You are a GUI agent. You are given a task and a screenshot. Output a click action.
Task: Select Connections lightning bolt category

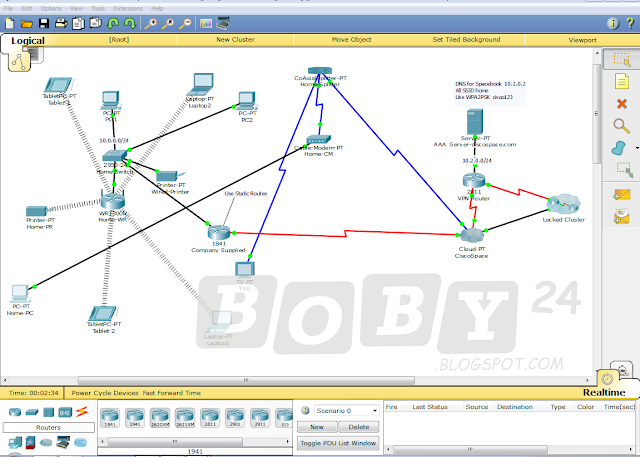click(x=82, y=412)
